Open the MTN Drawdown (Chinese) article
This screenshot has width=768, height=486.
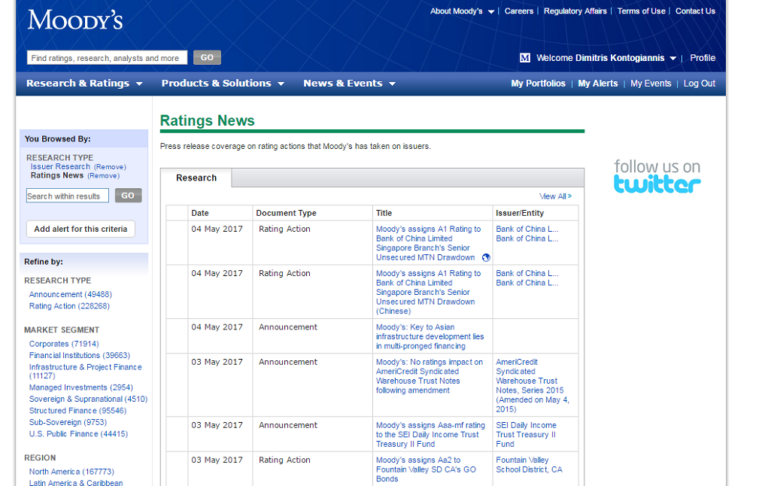428,292
